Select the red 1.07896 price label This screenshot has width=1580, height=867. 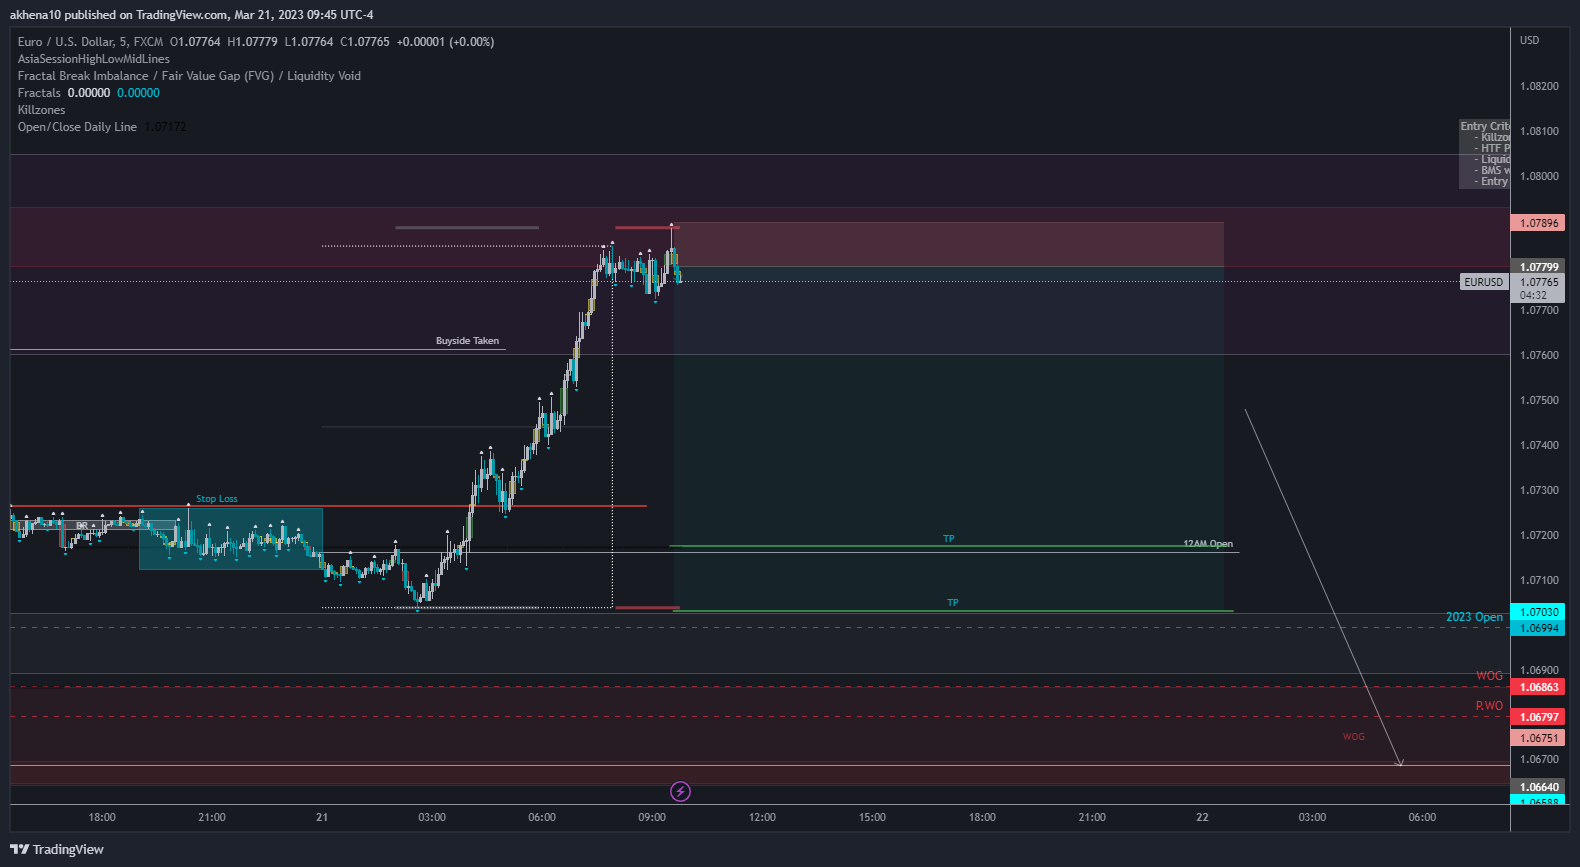[x=1538, y=223]
